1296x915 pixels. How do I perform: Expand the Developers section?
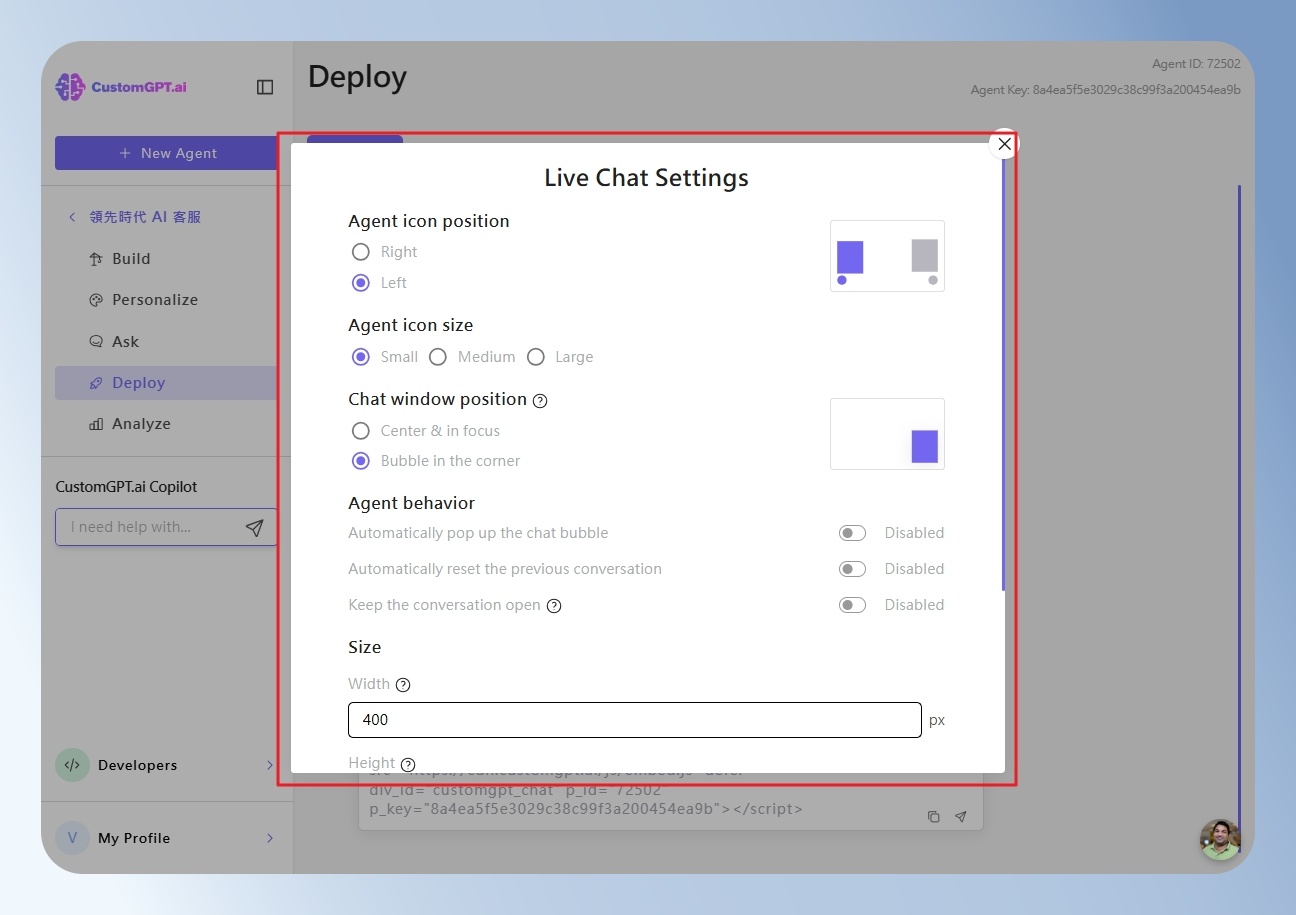pos(166,765)
